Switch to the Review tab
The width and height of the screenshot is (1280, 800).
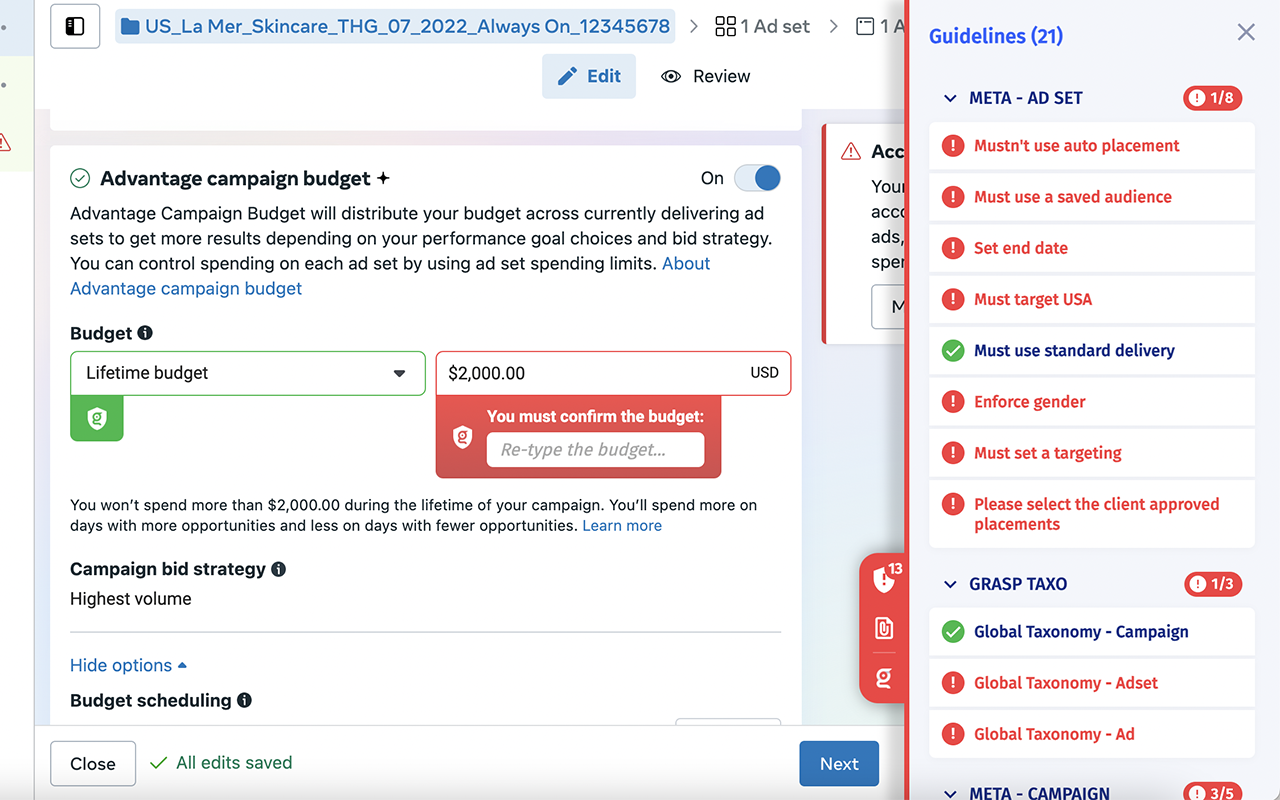point(706,76)
